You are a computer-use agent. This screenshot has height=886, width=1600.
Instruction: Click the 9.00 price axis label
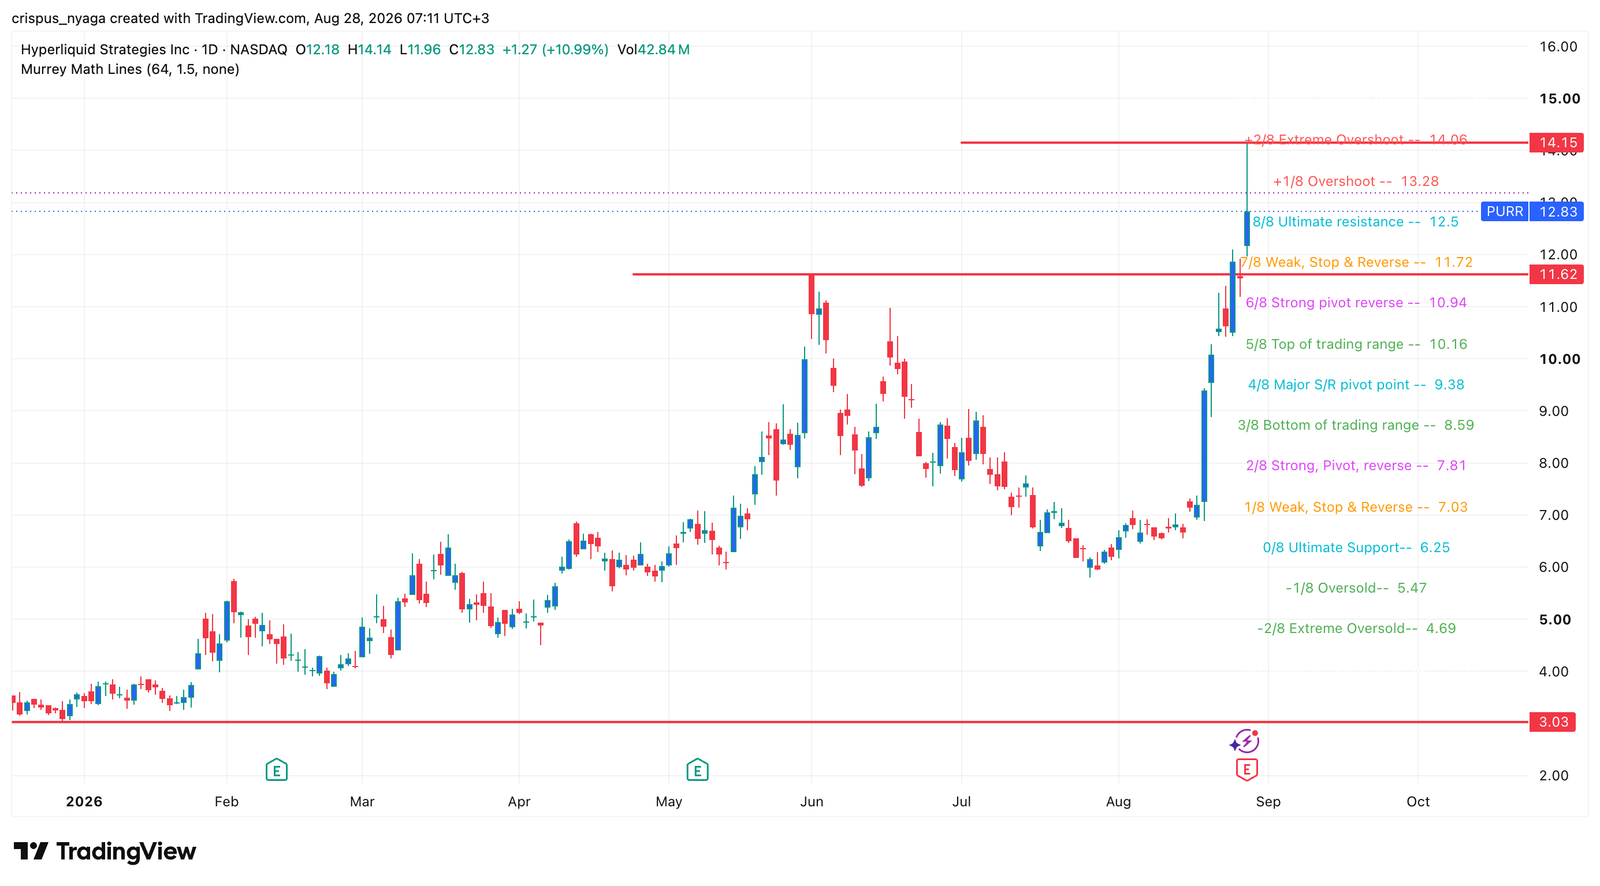[x=1553, y=411]
